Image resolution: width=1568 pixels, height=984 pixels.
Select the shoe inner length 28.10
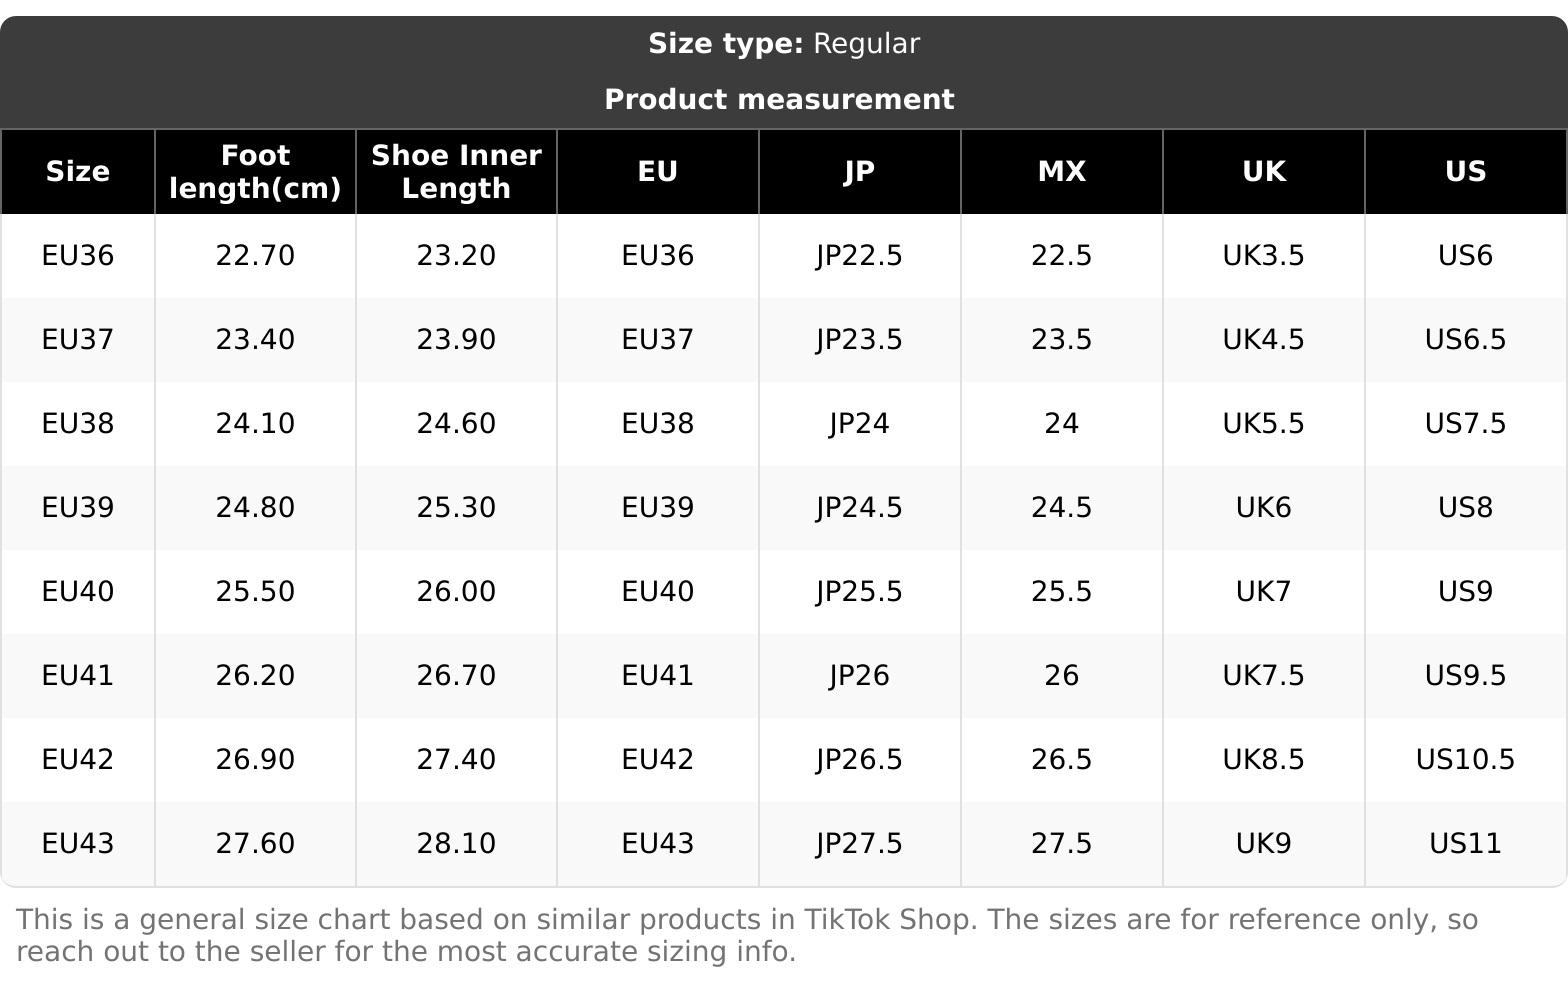[456, 844]
